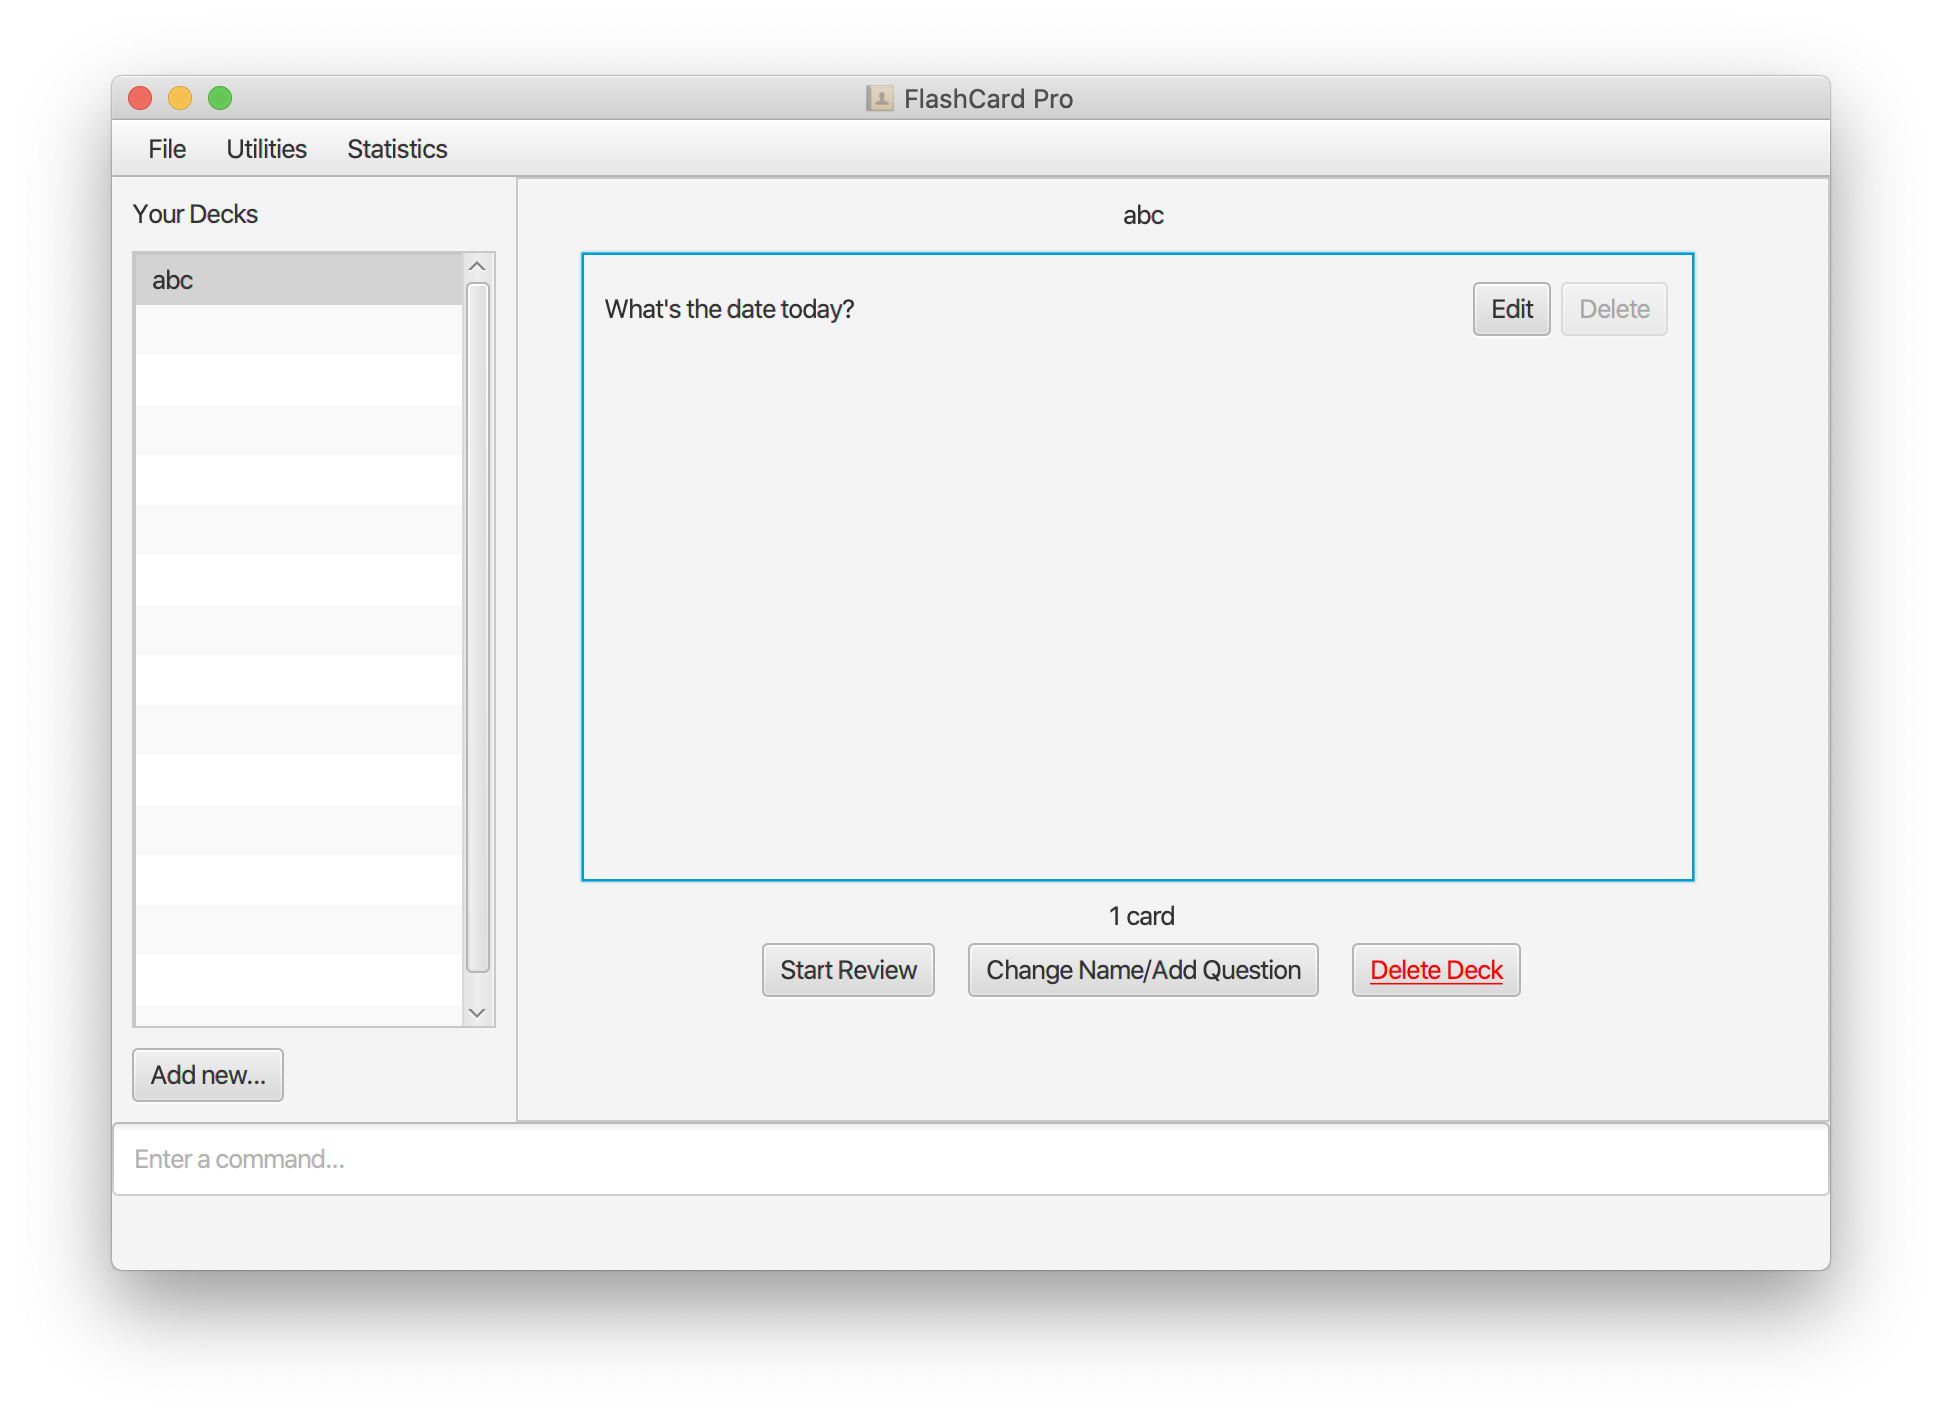Viewport: 1942px width, 1418px height.
Task: Focus the Enter a command field
Action: point(970,1159)
